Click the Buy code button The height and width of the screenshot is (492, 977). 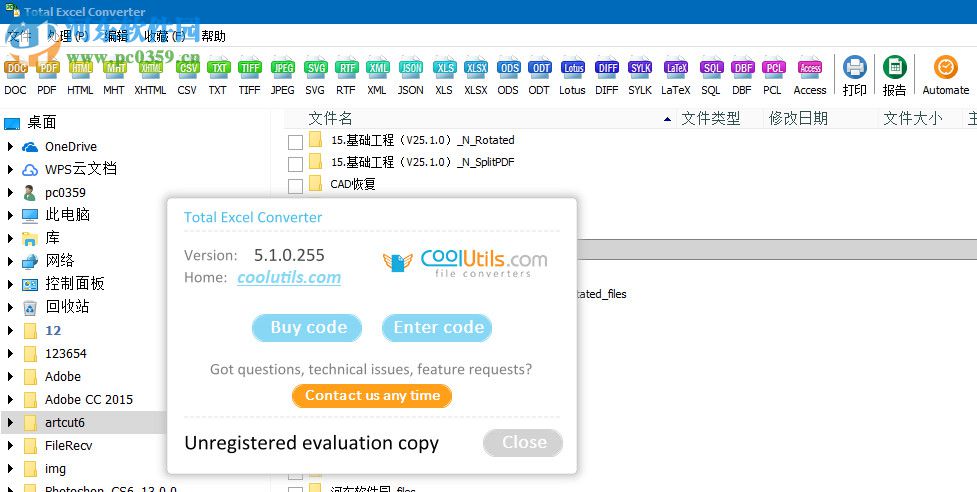pos(307,328)
